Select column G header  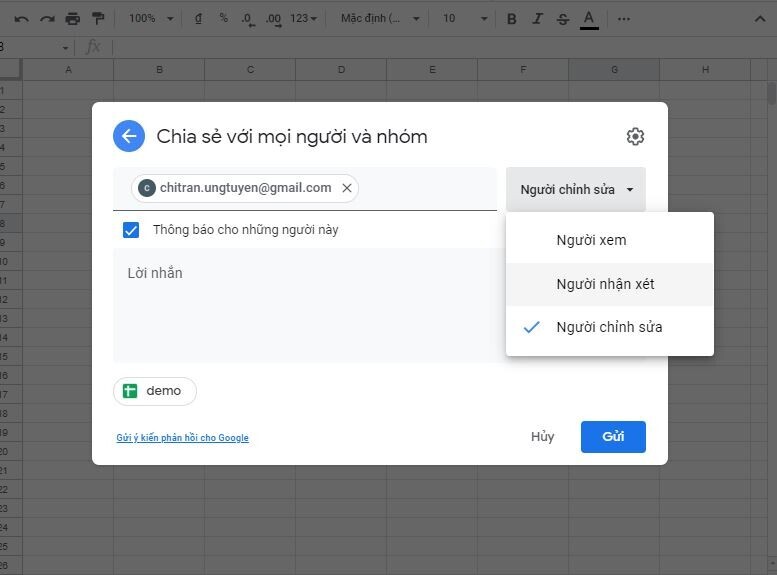(x=614, y=69)
